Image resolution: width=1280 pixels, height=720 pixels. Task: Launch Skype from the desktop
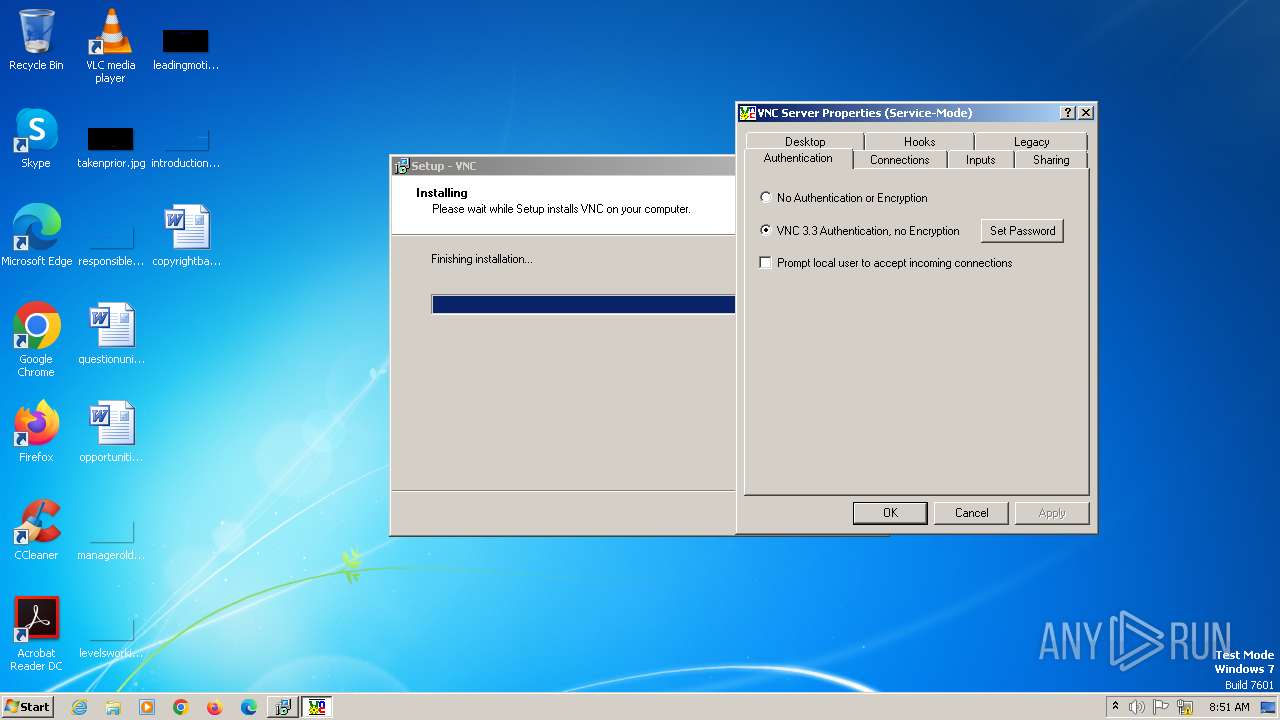[x=36, y=138]
